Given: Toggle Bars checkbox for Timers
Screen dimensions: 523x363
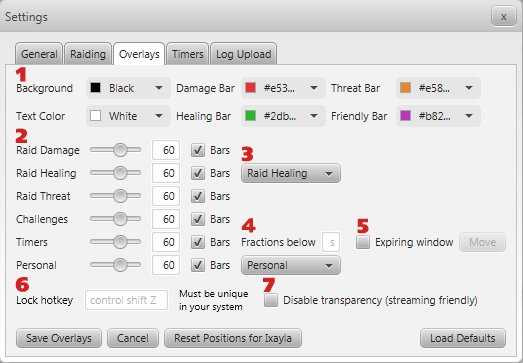Looking at the screenshot, I should (x=198, y=242).
